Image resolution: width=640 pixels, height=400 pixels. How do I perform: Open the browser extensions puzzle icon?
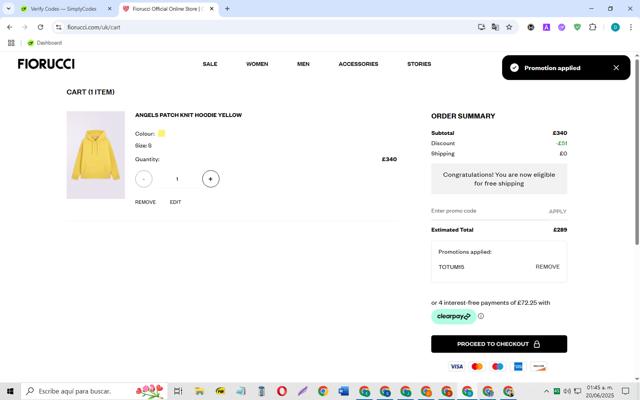[593, 27]
